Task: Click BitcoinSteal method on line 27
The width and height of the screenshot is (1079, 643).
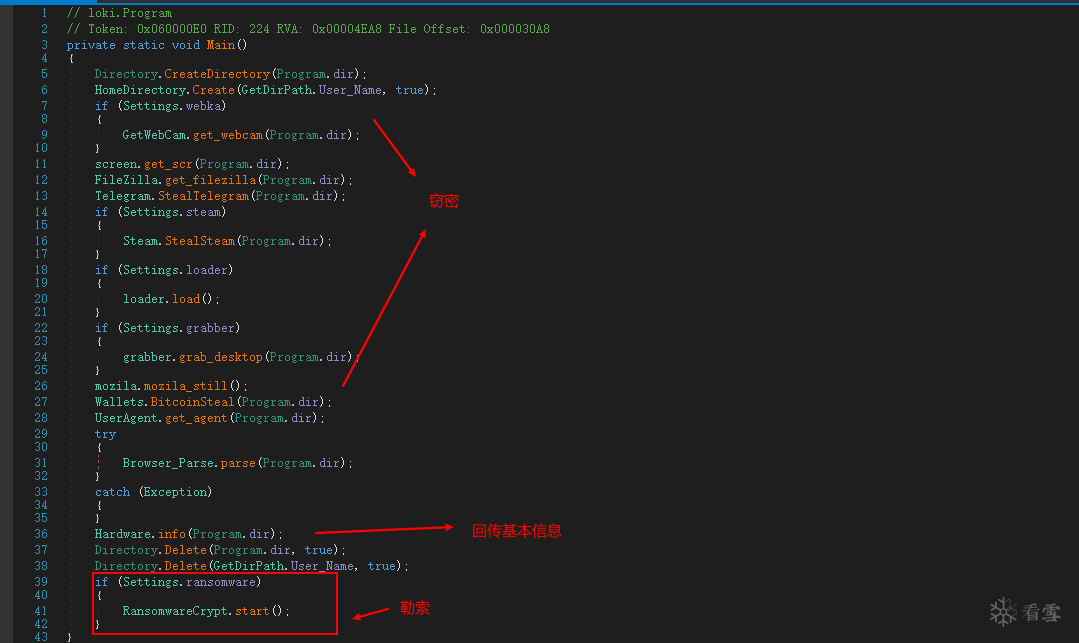Action: (192, 401)
